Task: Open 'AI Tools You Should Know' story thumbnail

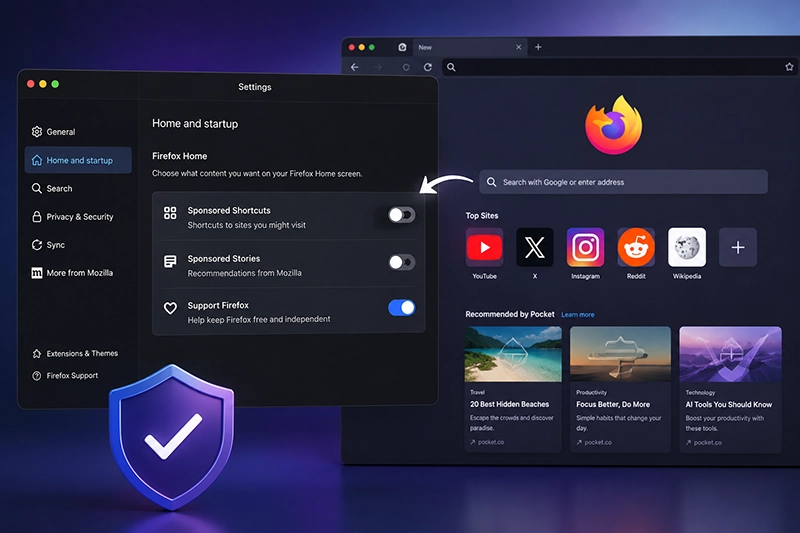Action: click(x=730, y=354)
